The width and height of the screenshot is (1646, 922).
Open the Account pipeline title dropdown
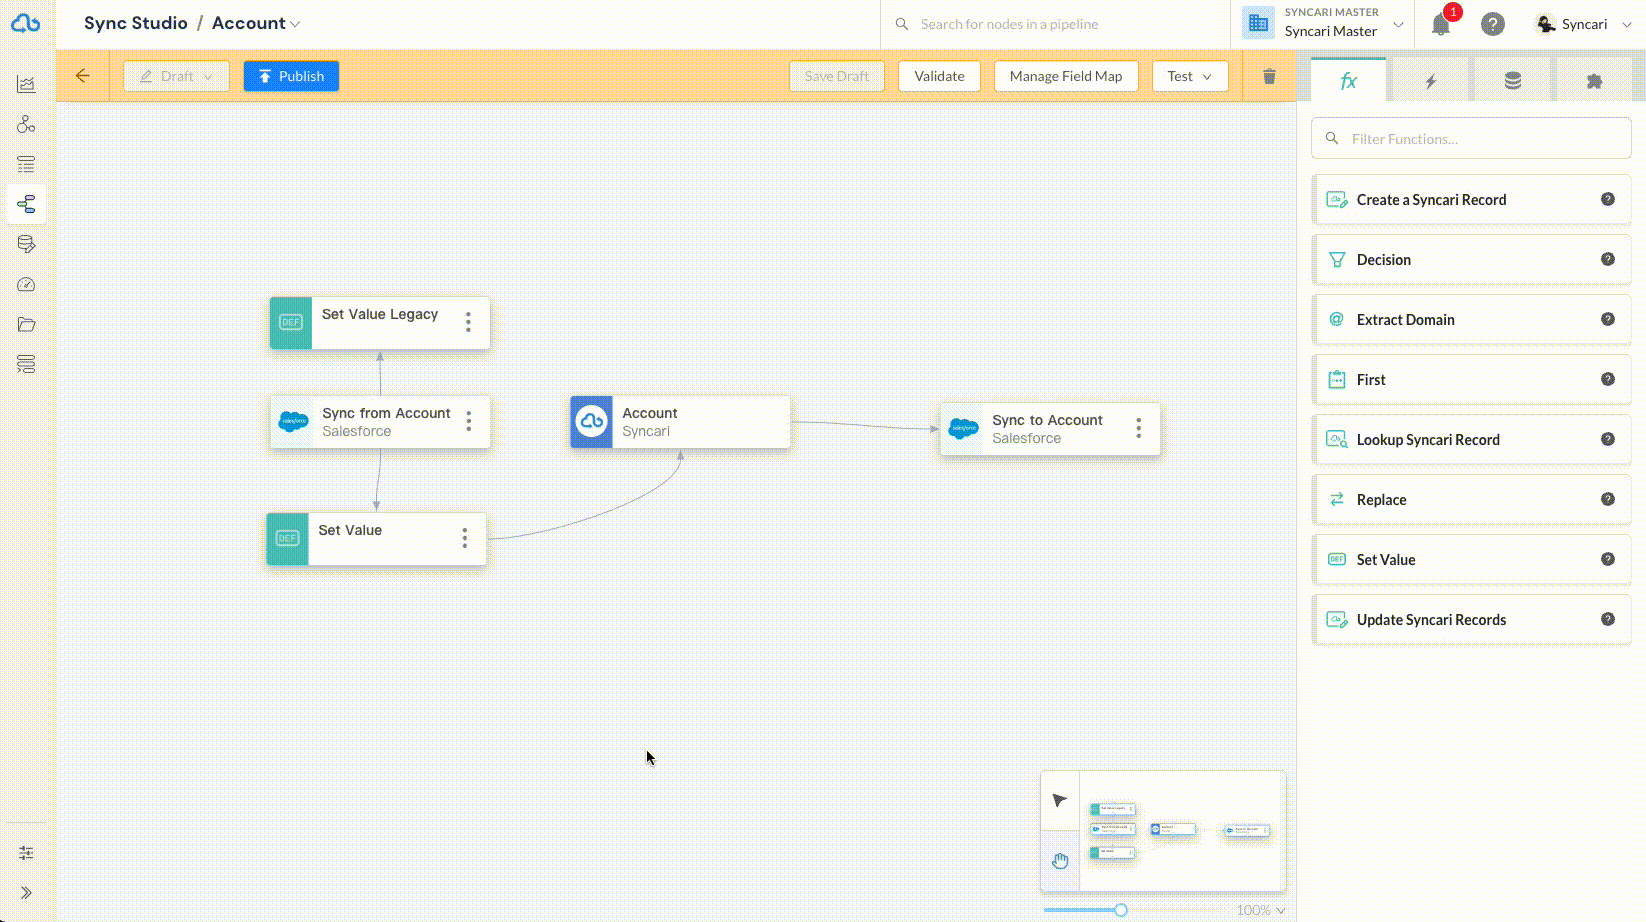tap(256, 23)
